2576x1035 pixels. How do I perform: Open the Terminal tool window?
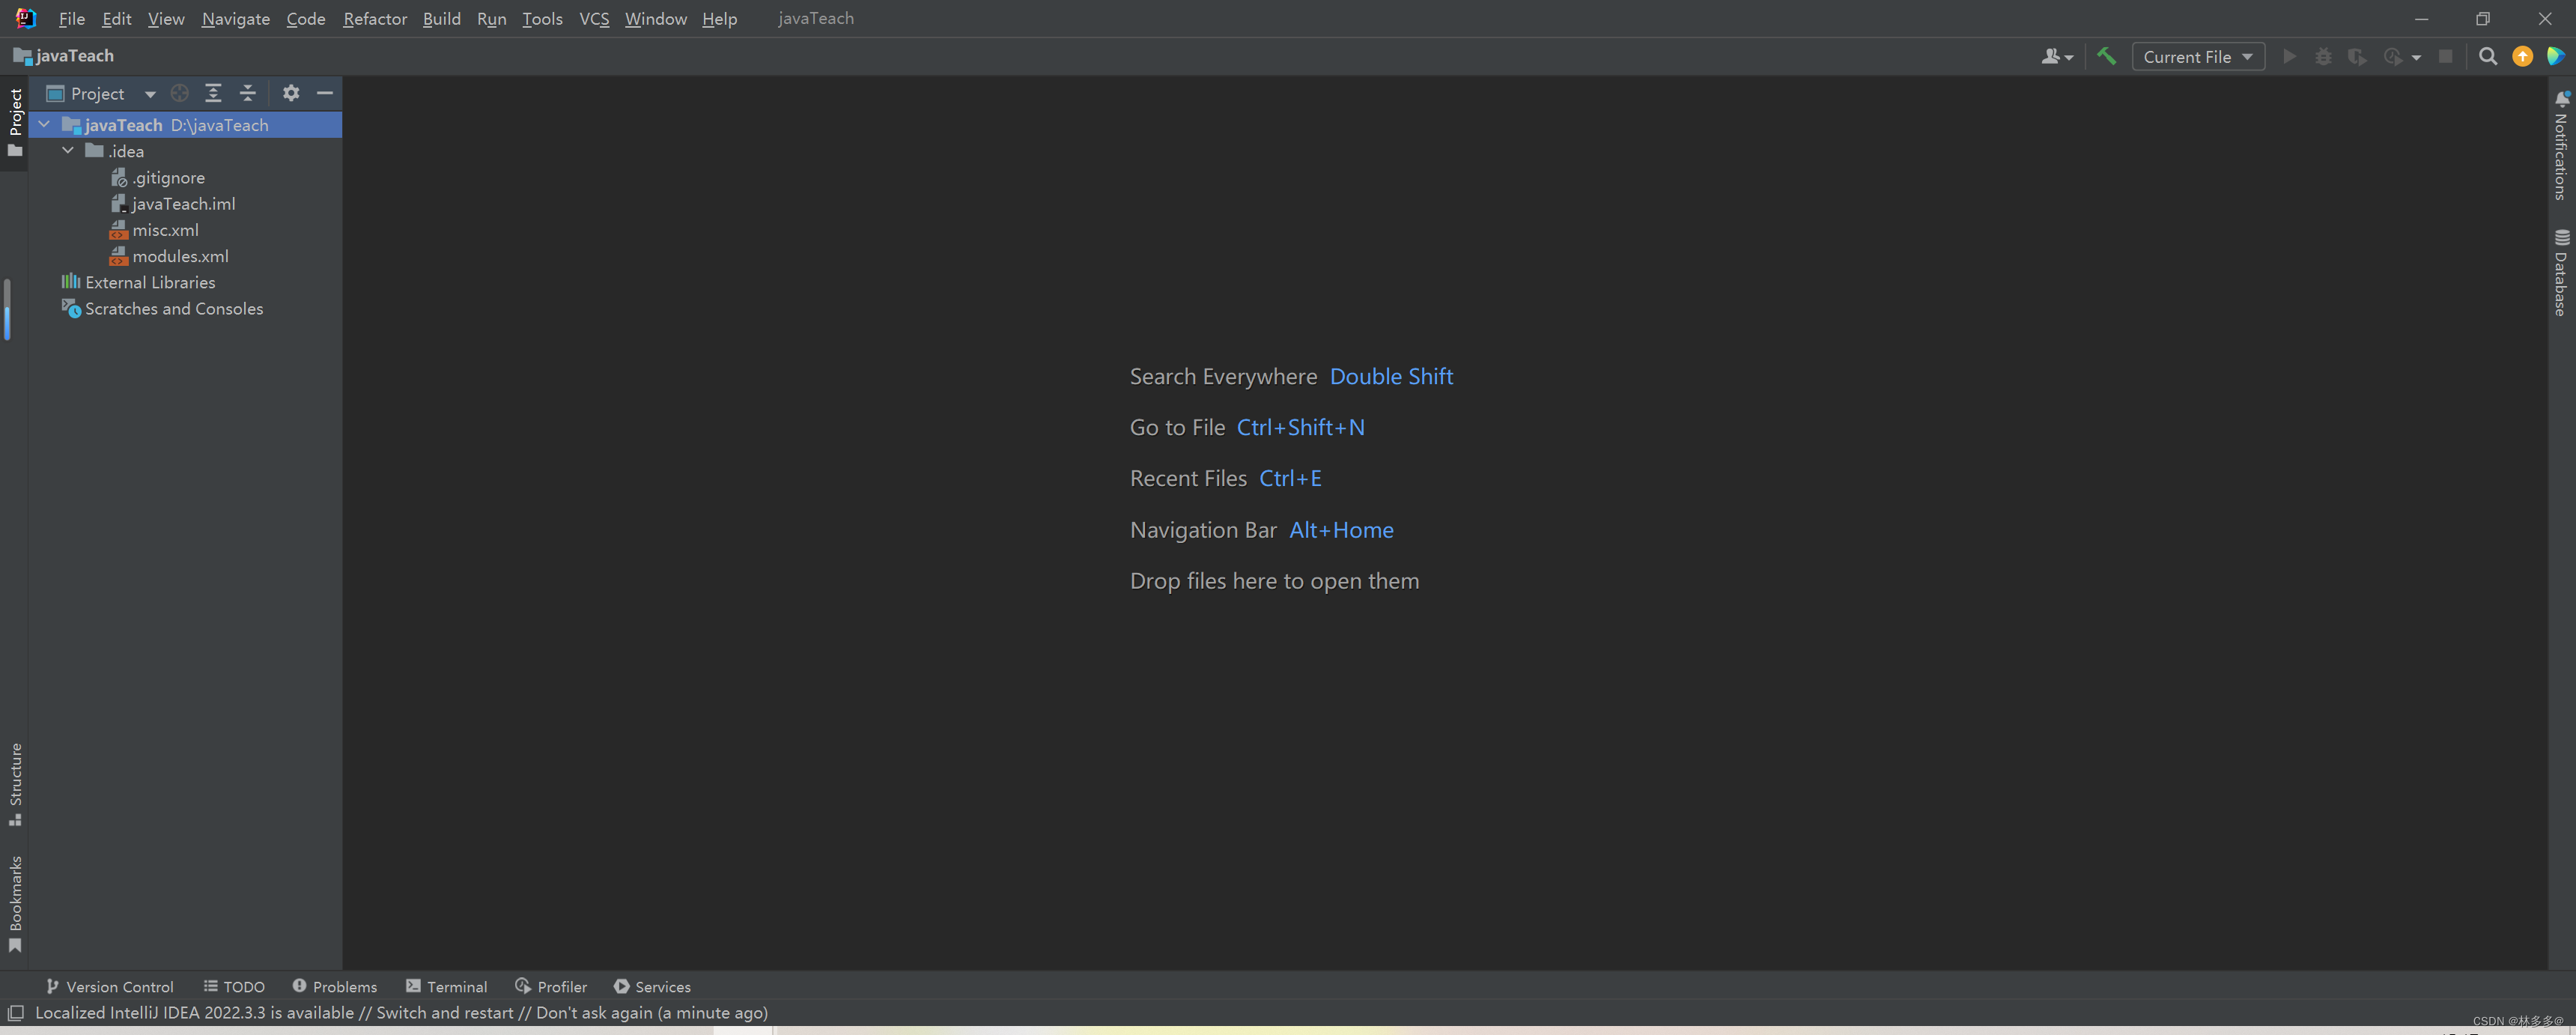[446, 986]
